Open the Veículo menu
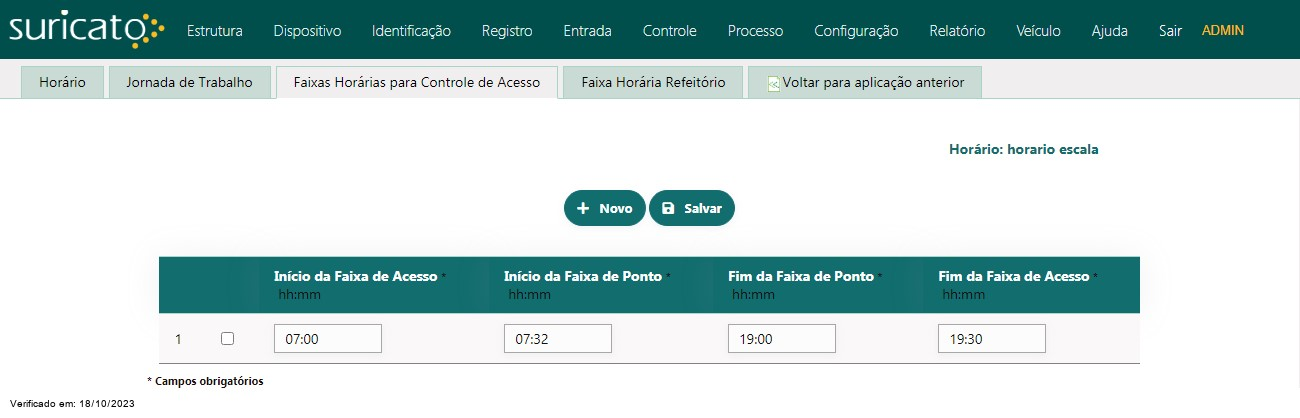 [1038, 31]
